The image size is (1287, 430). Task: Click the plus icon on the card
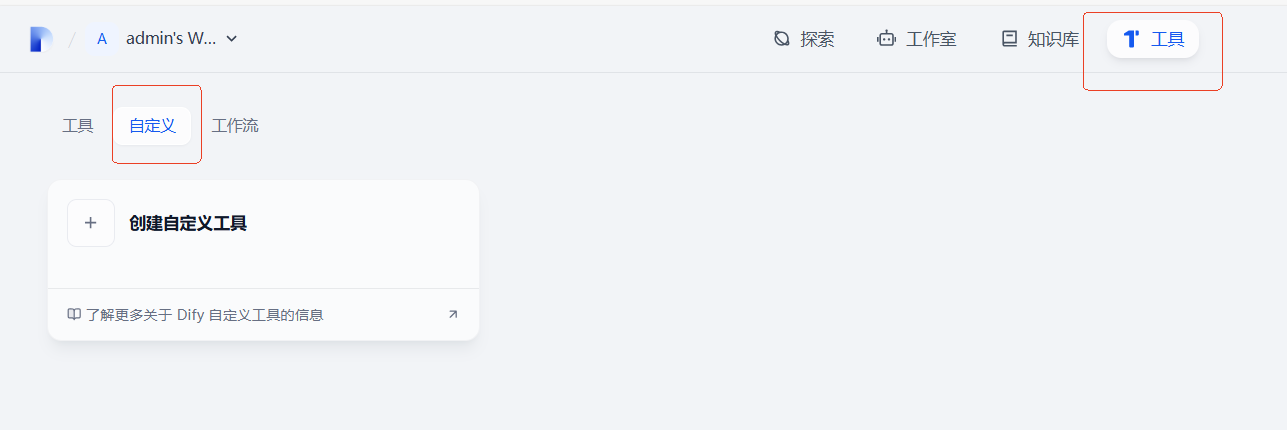pyautogui.click(x=91, y=223)
